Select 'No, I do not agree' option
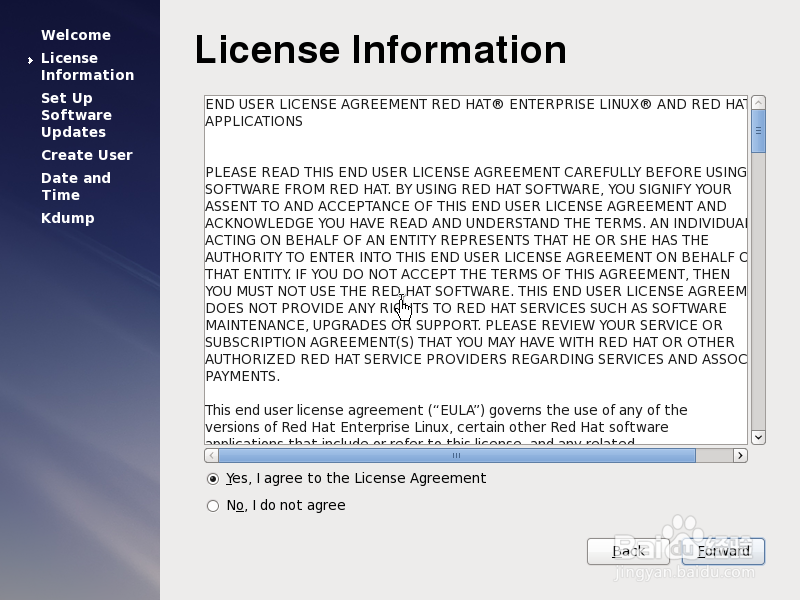 point(276,505)
